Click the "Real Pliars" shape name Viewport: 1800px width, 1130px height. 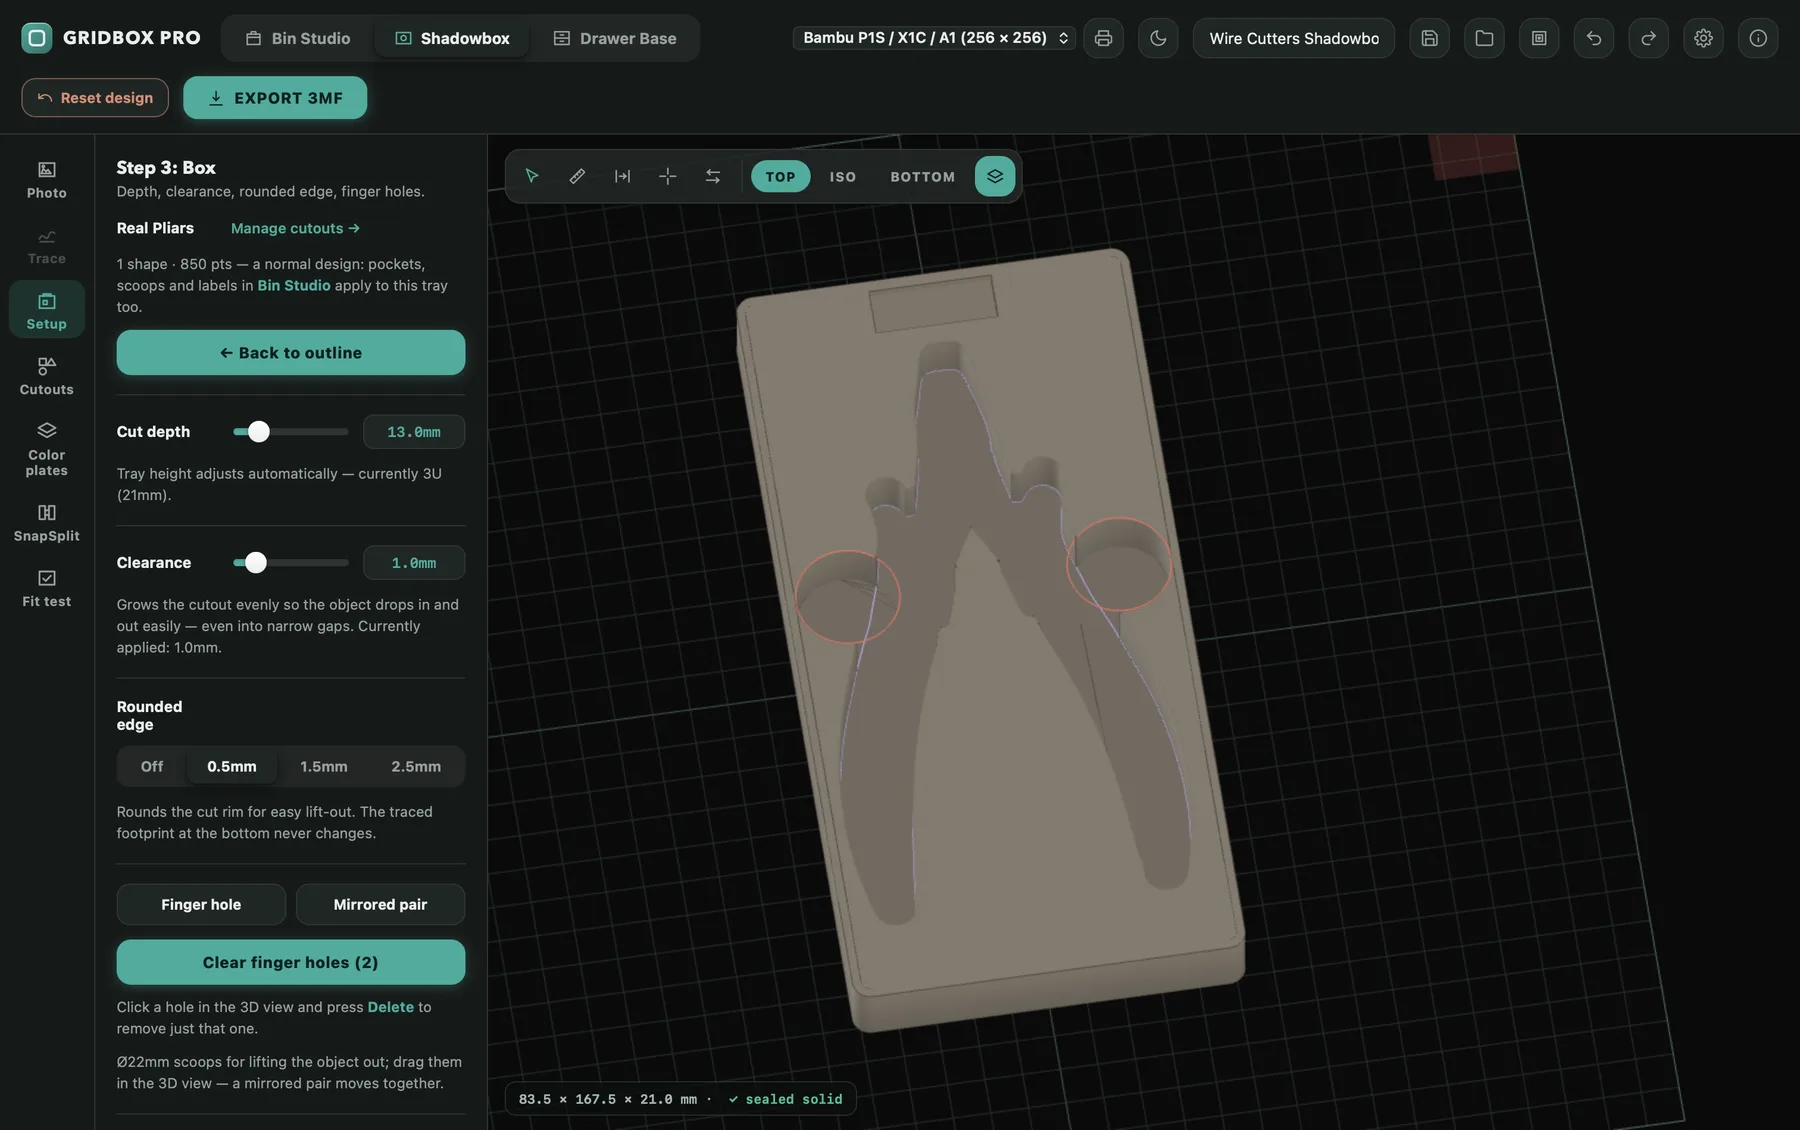[x=155, y=228]
